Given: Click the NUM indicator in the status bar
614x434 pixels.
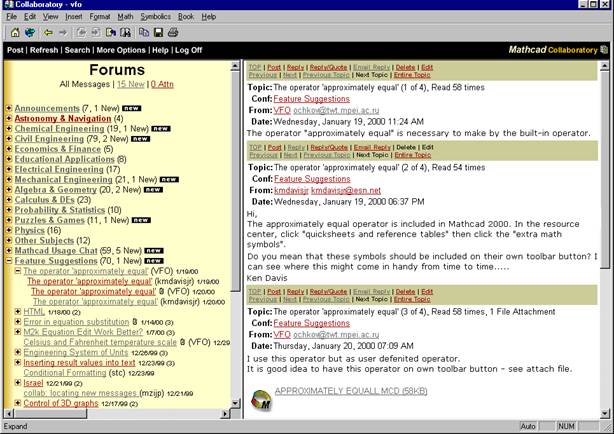Looking at the screenshot, I should pyautogui.click(x=566, y=426).
